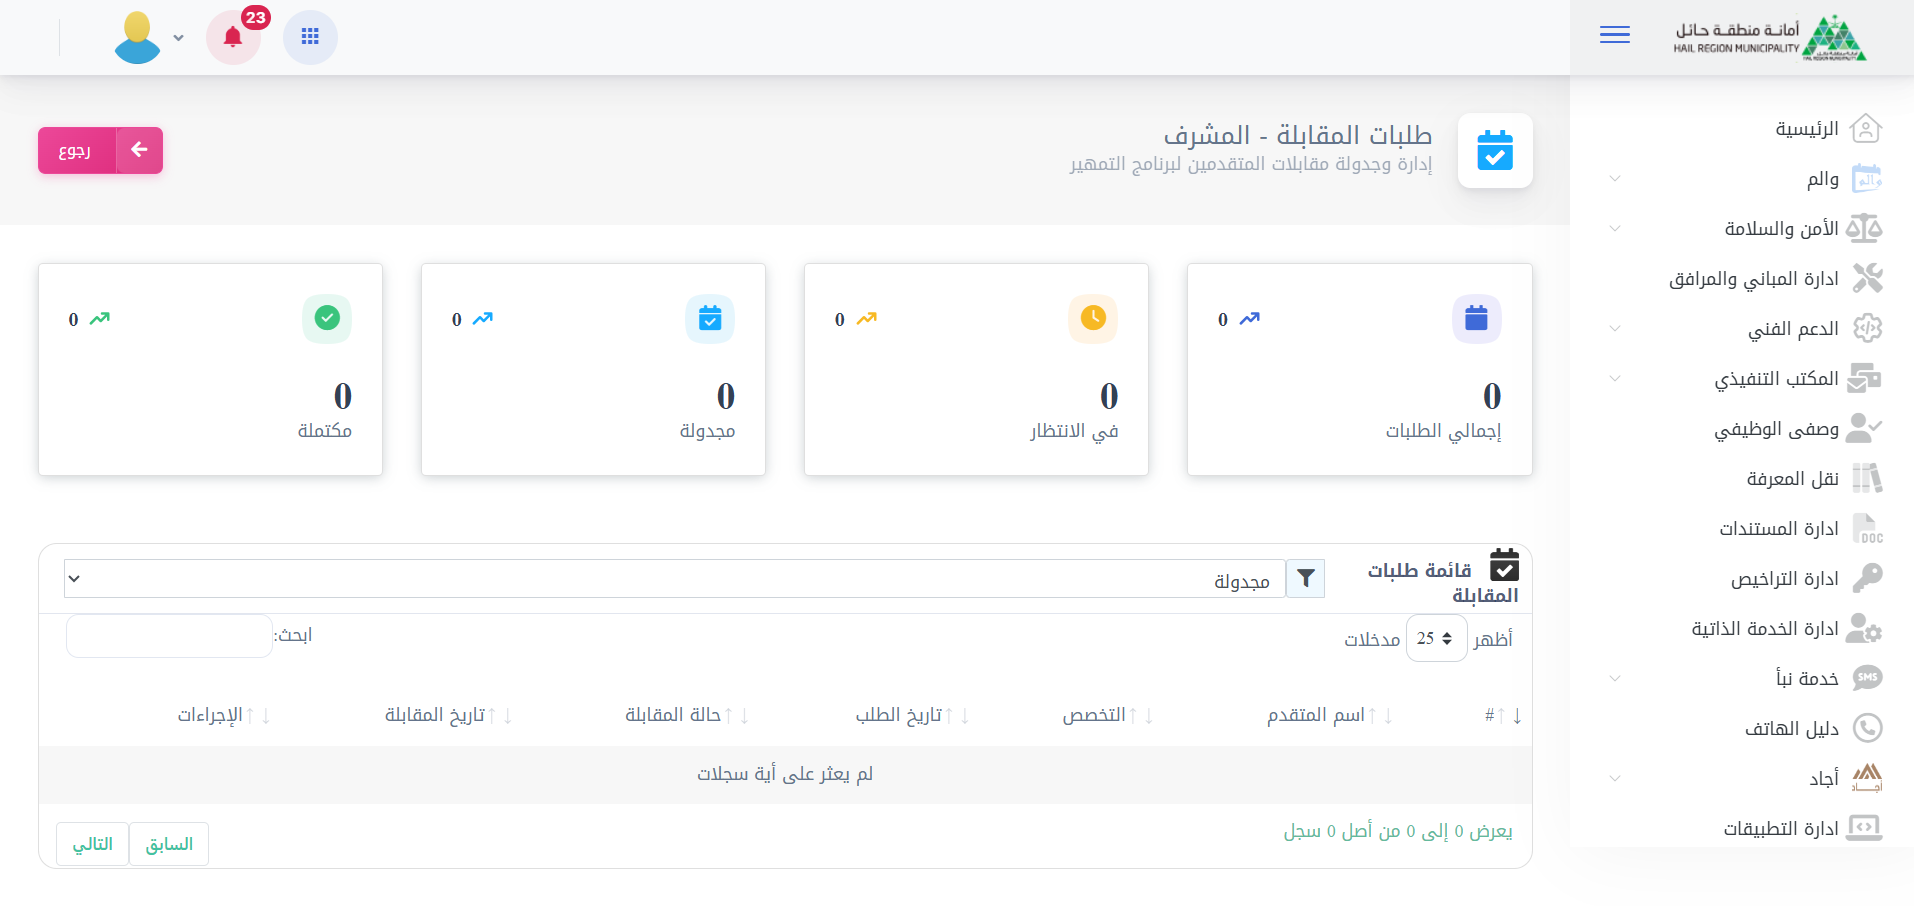This screenshot has height=906, width=1914.
Task: Click the total requests calendar icon
Action: tap(1476, 319)
